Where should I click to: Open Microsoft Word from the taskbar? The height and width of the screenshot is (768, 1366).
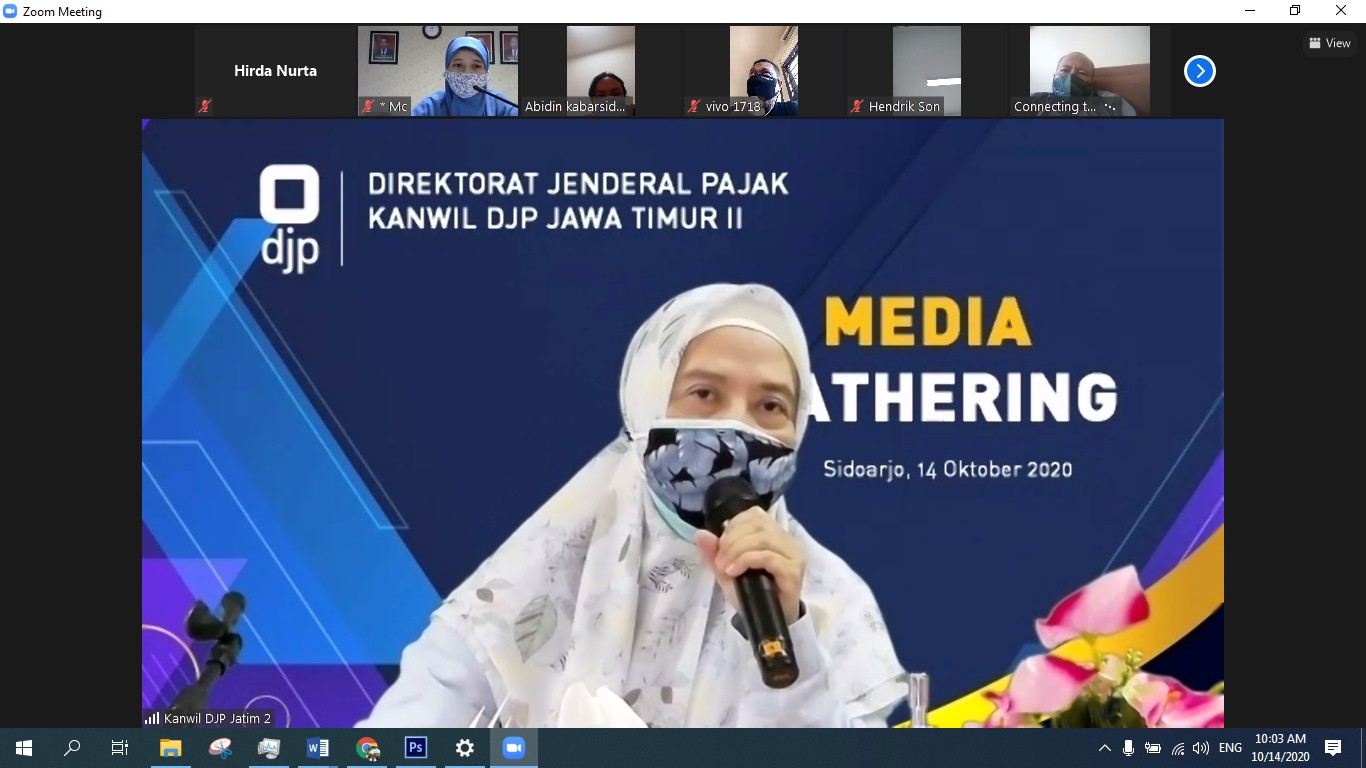pyautogui.click(x=318, y=748)
